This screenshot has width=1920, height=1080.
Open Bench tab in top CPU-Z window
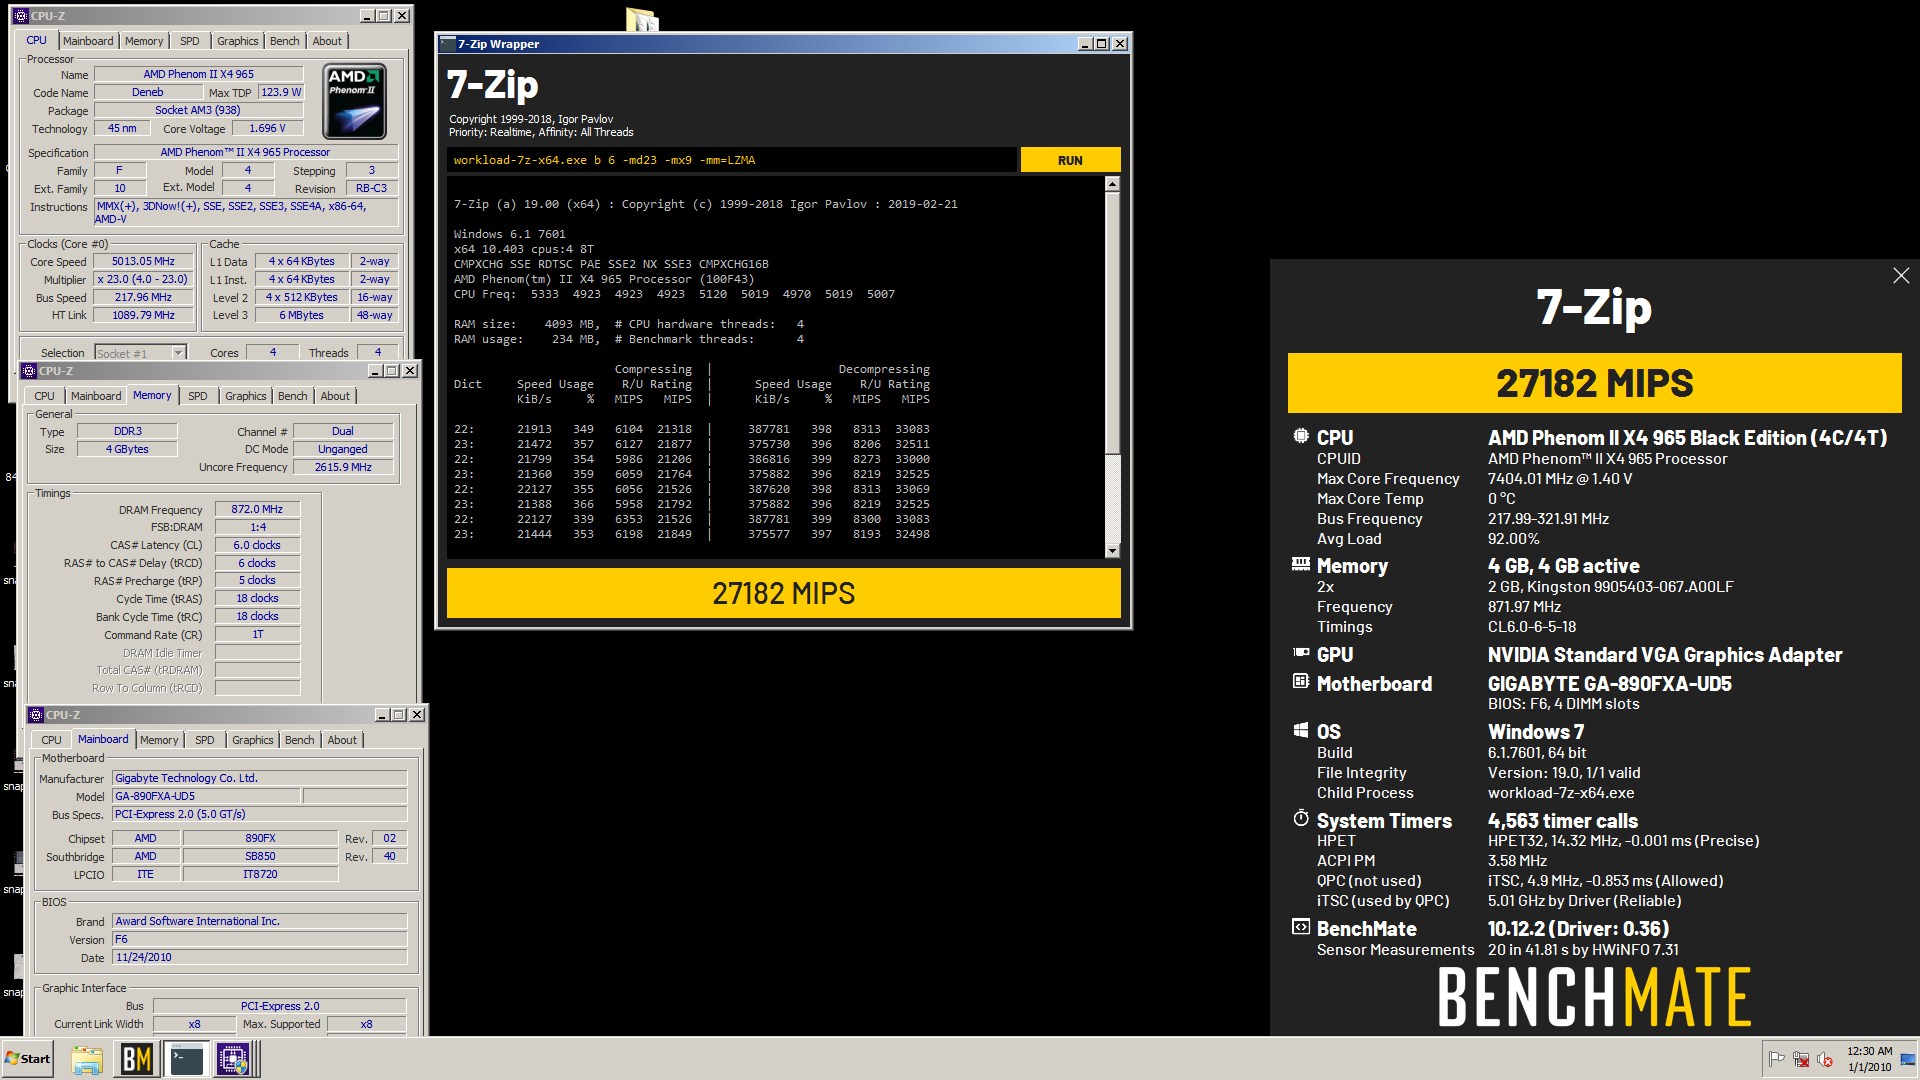[x=285, y=41]
